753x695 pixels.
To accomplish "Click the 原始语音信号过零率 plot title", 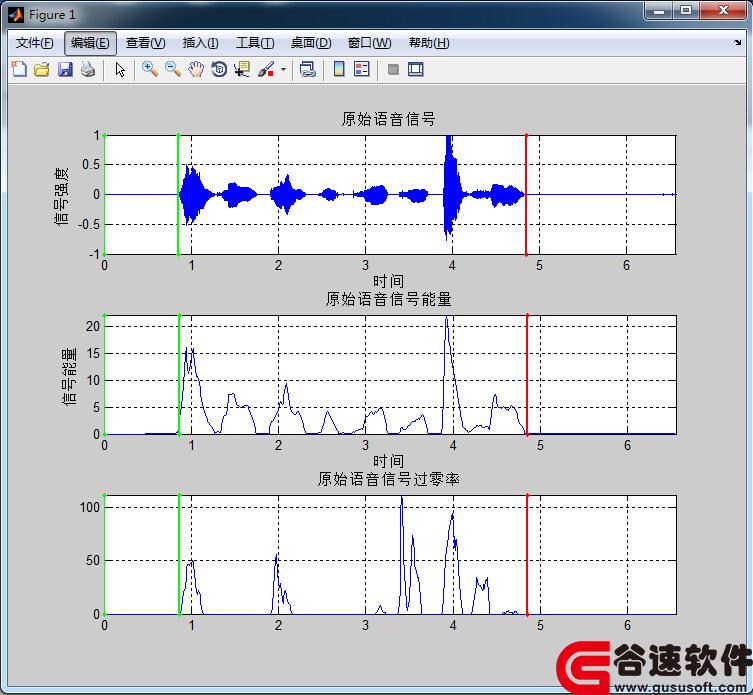I will pos(389,479).
